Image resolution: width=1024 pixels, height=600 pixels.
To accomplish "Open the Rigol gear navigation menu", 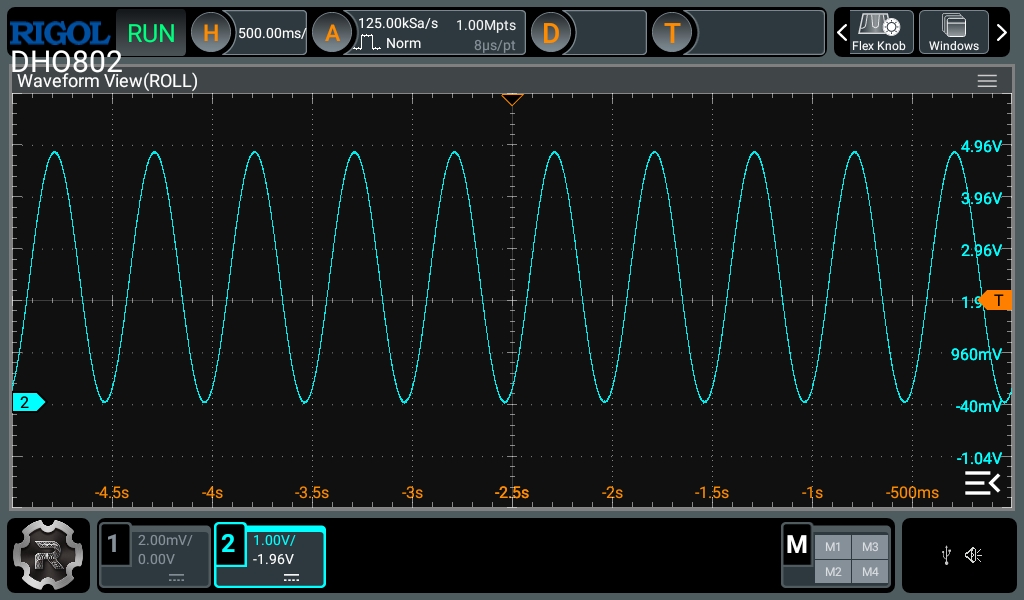I will point(48,555).
